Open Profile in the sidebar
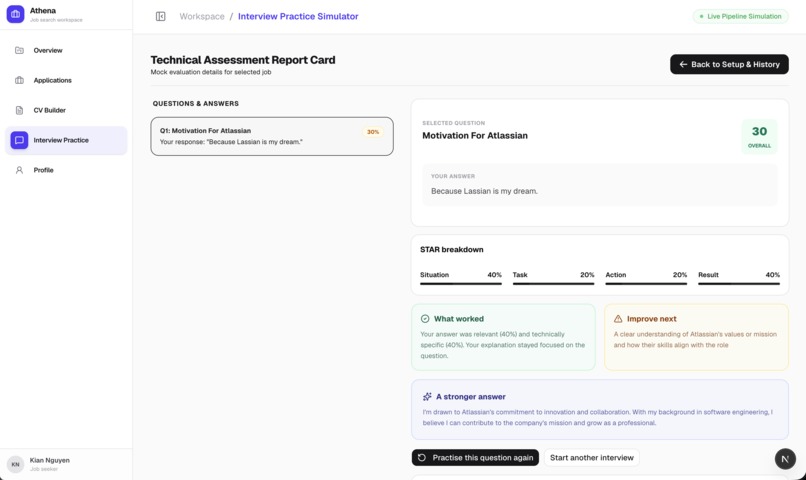Viewport: 806px width, 480px height. click(x=66, y=170)
